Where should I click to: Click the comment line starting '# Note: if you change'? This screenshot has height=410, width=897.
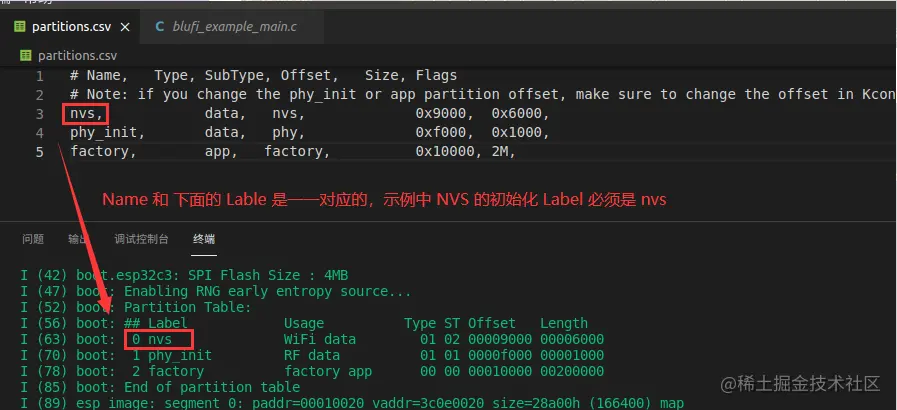(483, 94)
